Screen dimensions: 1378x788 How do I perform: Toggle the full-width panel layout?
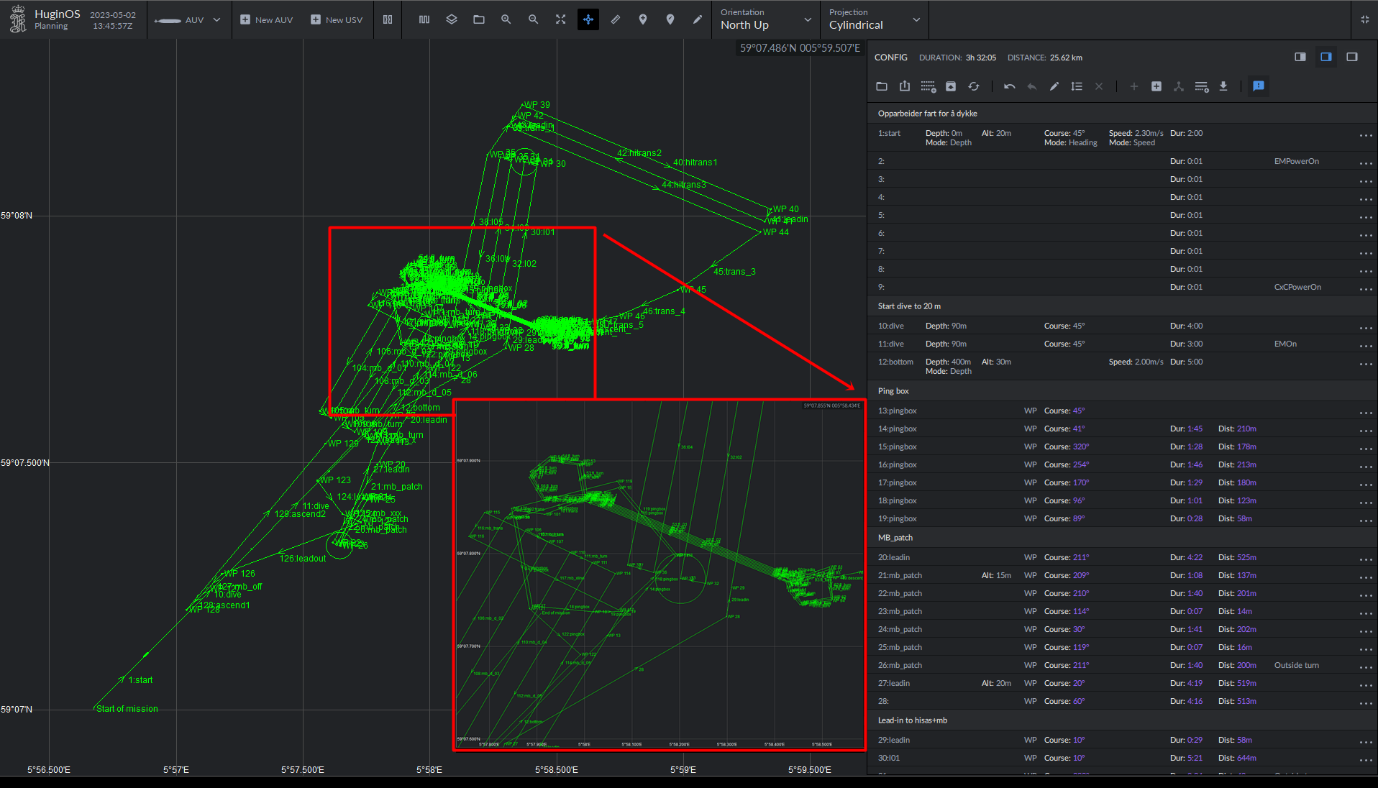click(x=1352, y=57)
